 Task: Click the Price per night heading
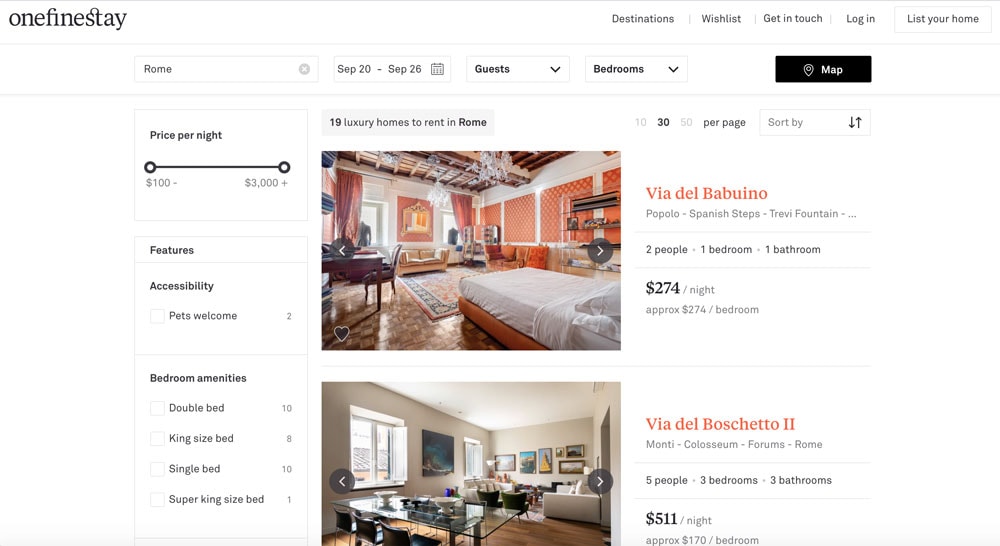[186, 135]
